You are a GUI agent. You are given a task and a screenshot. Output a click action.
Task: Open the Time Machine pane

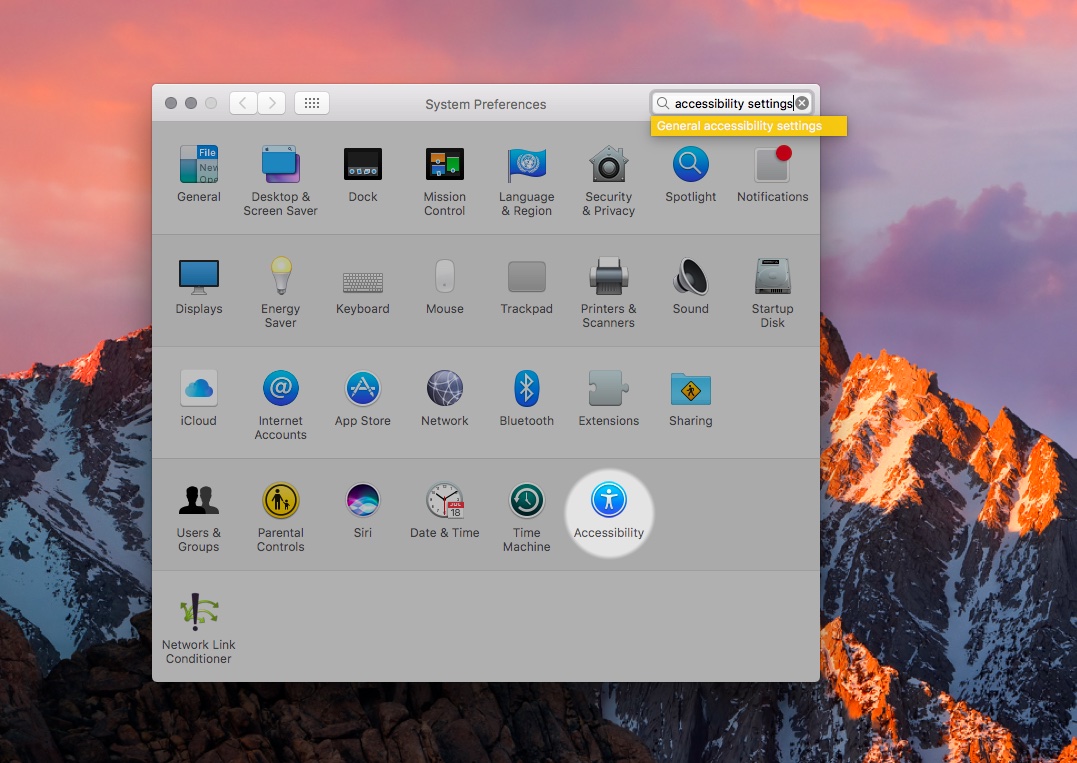(x=526, y=501)
